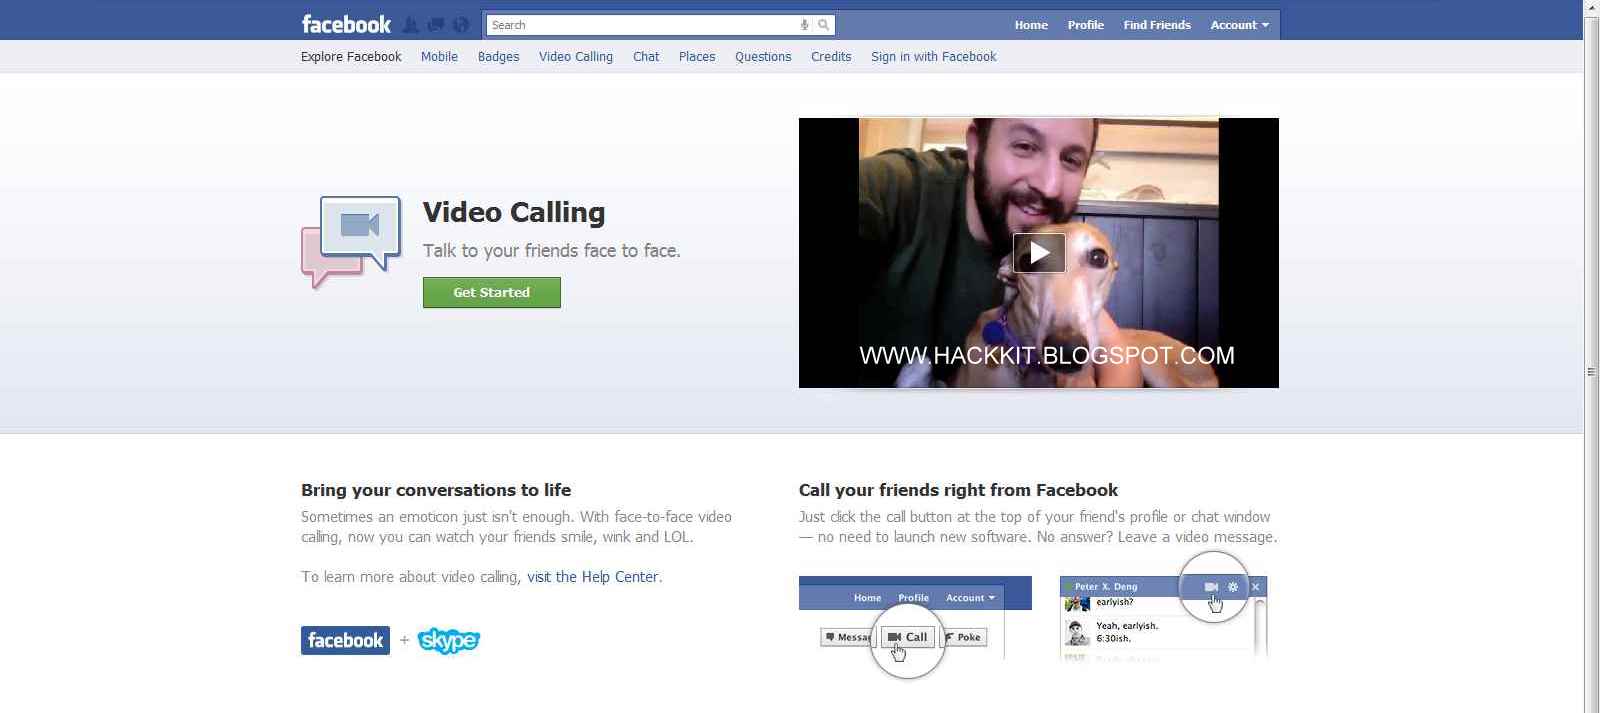Open notifications globe icon in header
The width and height of the screenshot is (1600, 713).
tap(461, 25)
